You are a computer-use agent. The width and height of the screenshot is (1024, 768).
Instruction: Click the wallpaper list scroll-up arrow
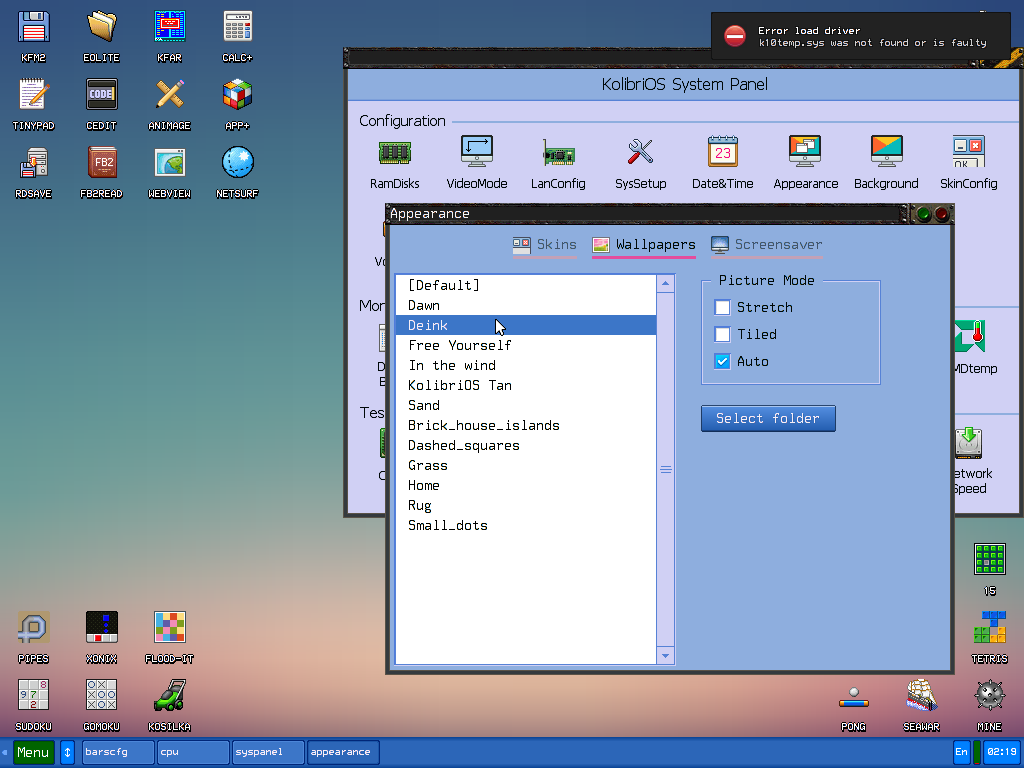click(x=666, y=285)
